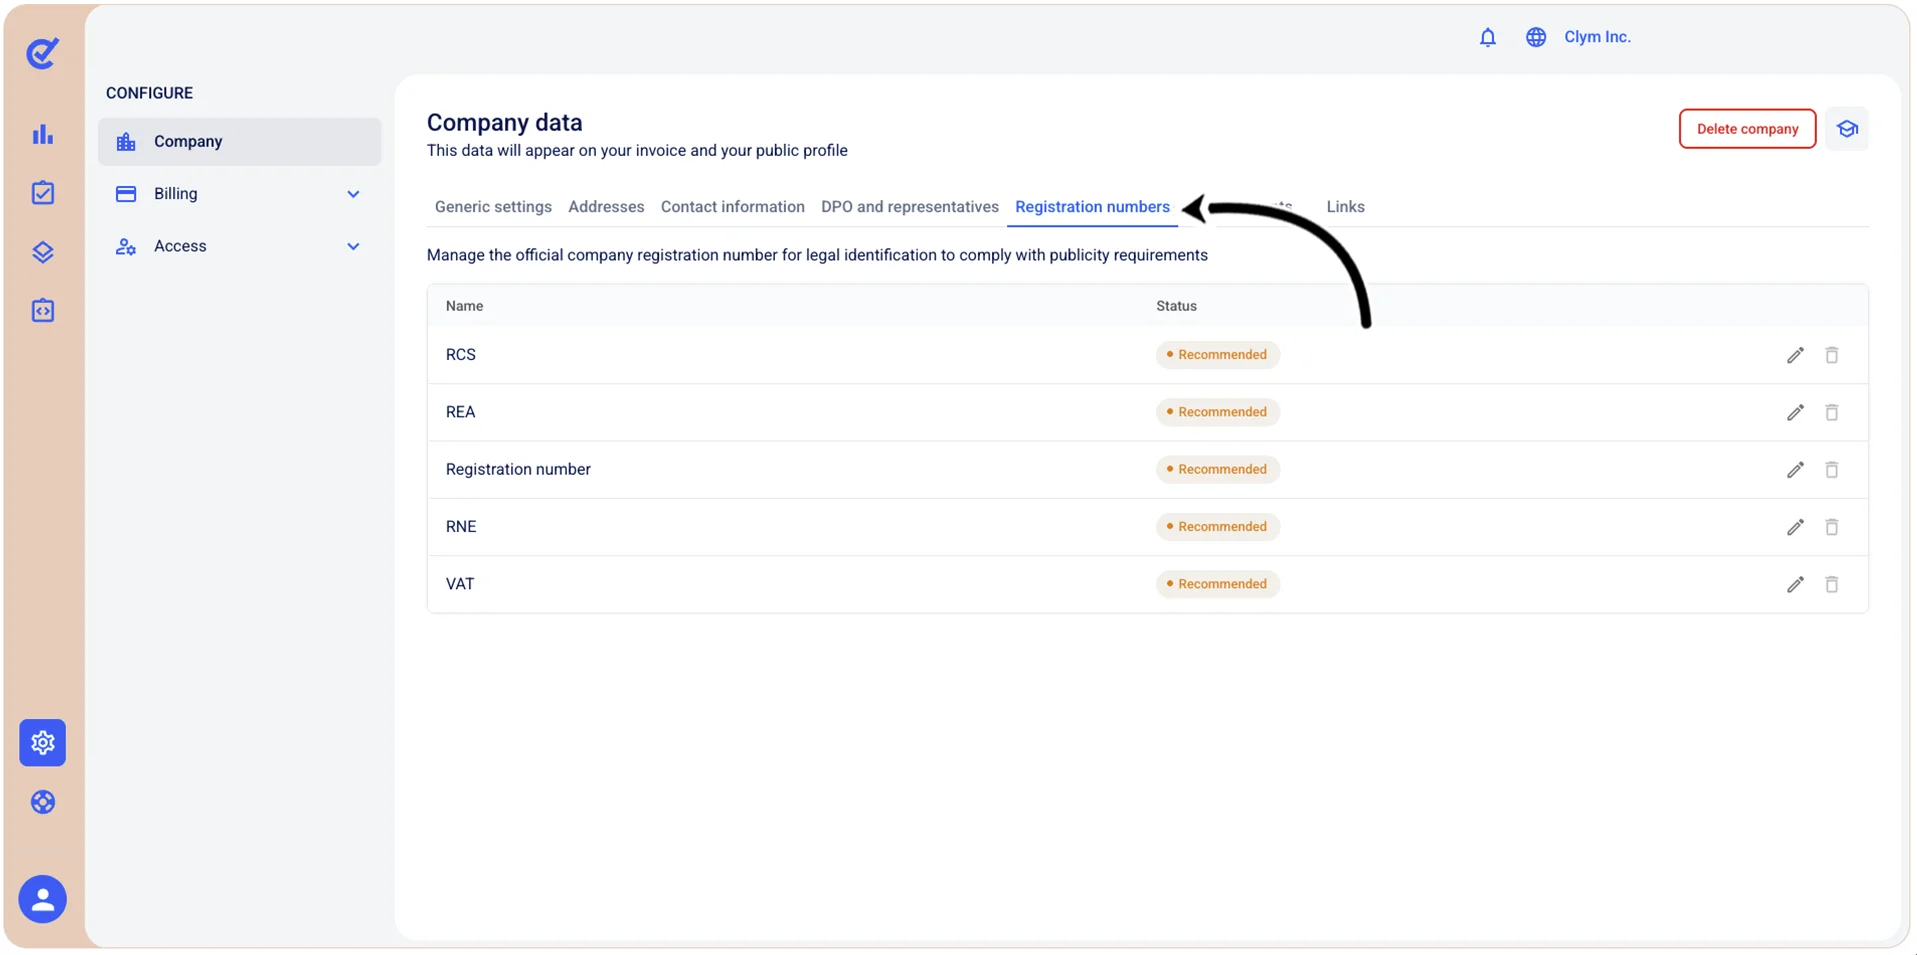The height and width of the screenshot is (955, 1917).
Task: Open notifications bell icon
Action: point(1488,37)
